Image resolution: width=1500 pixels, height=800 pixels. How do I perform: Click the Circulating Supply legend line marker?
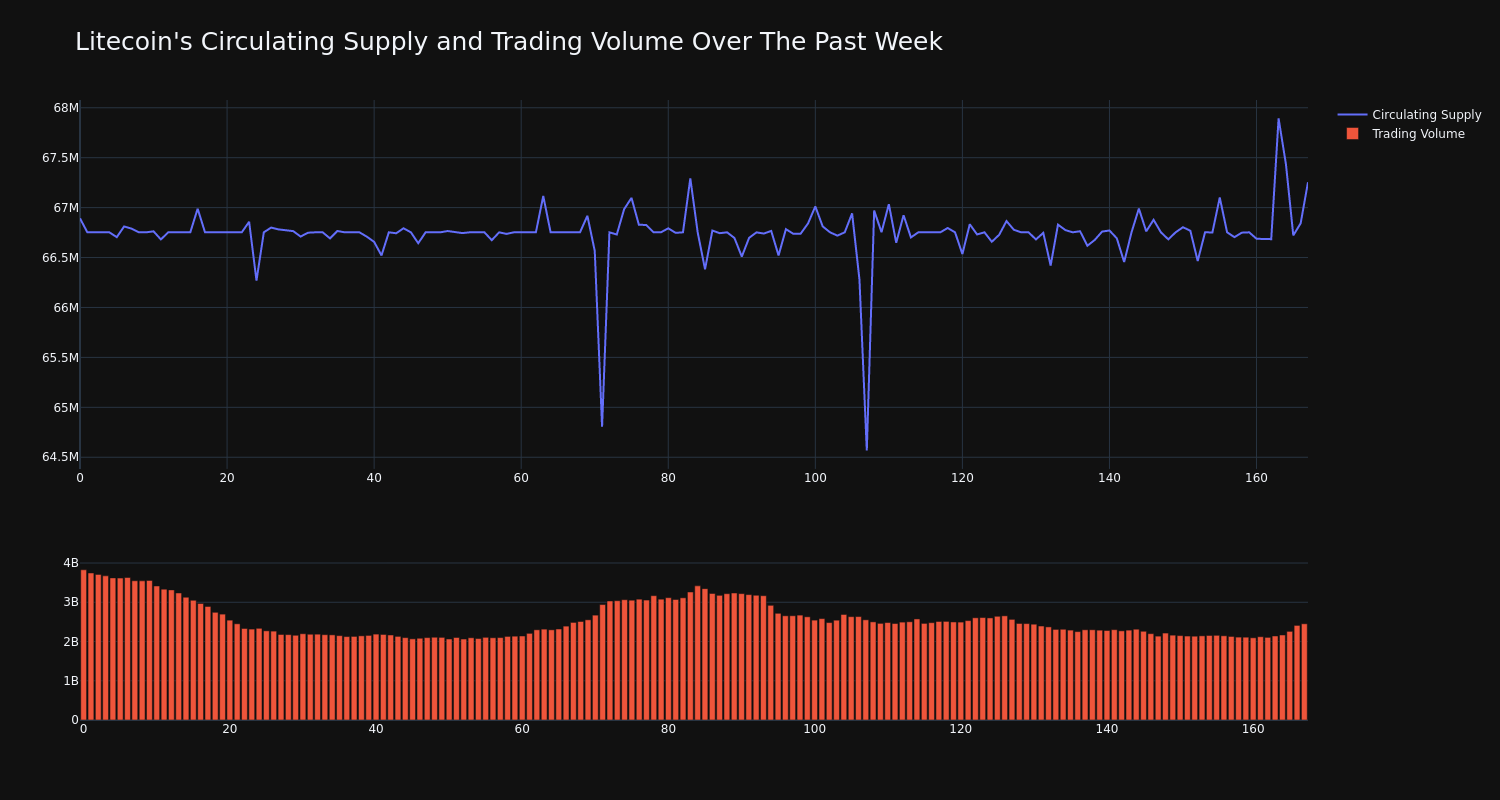[x=1352, y=115]
